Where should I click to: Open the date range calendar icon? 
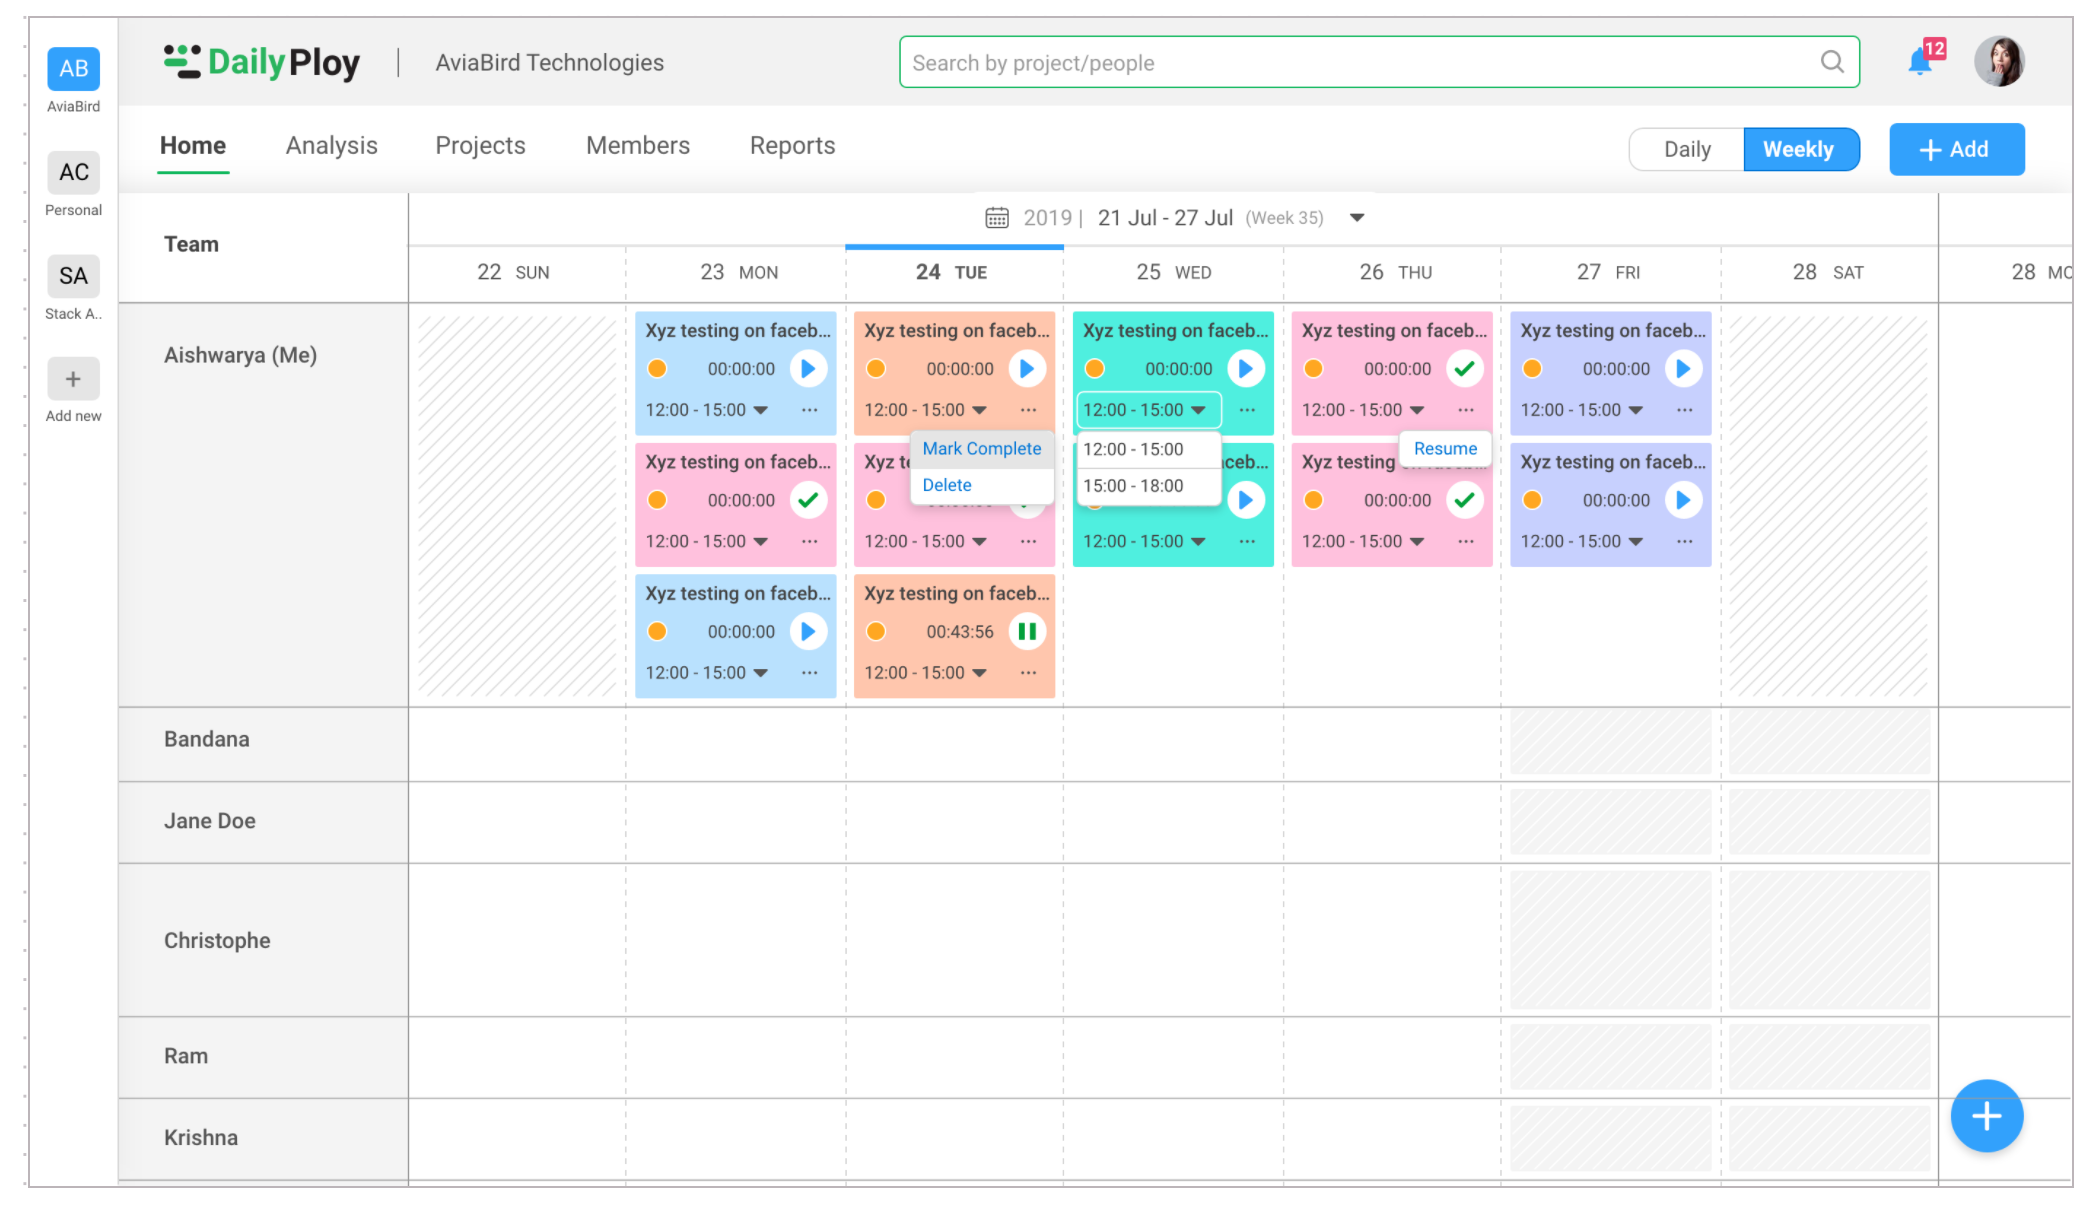[x=997, y=218]
